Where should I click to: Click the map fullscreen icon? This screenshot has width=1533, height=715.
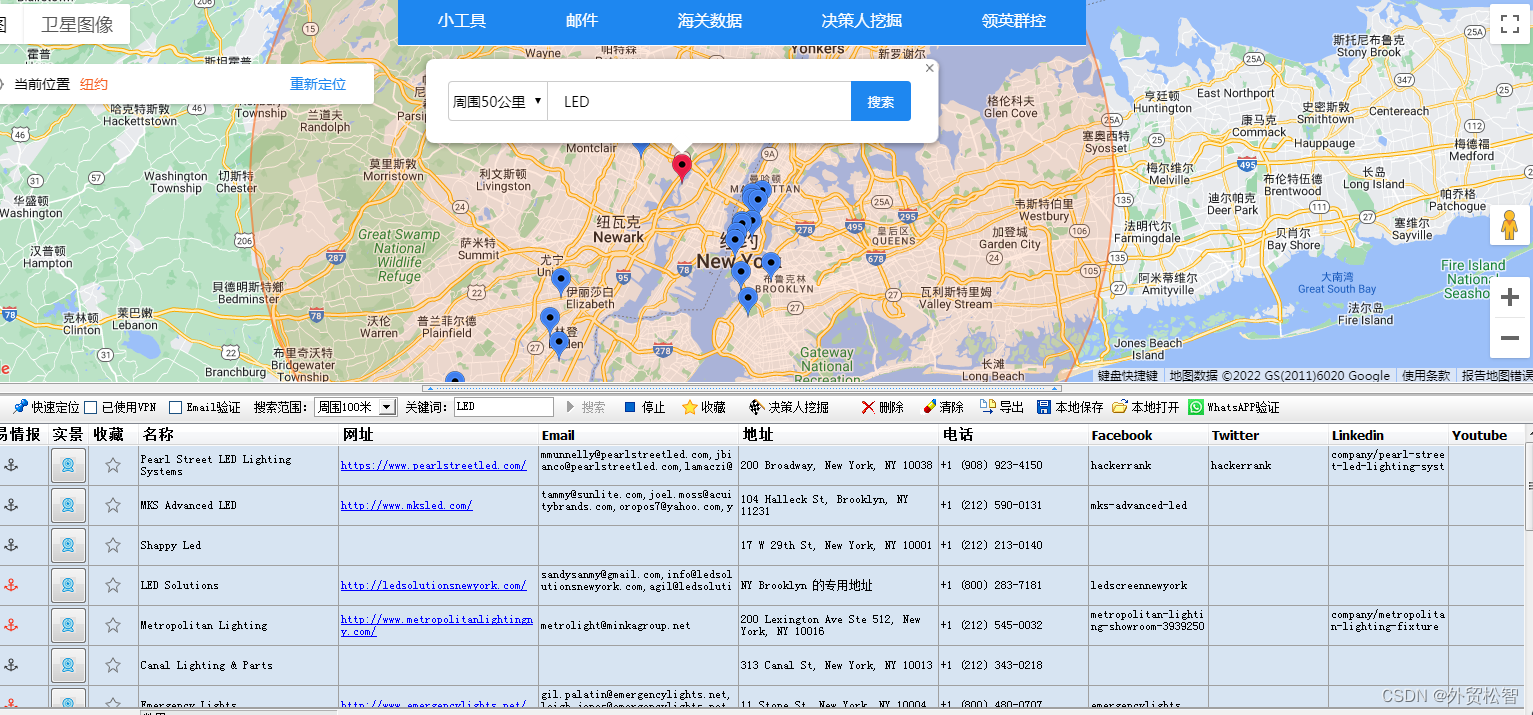(x=1510, y=25)
